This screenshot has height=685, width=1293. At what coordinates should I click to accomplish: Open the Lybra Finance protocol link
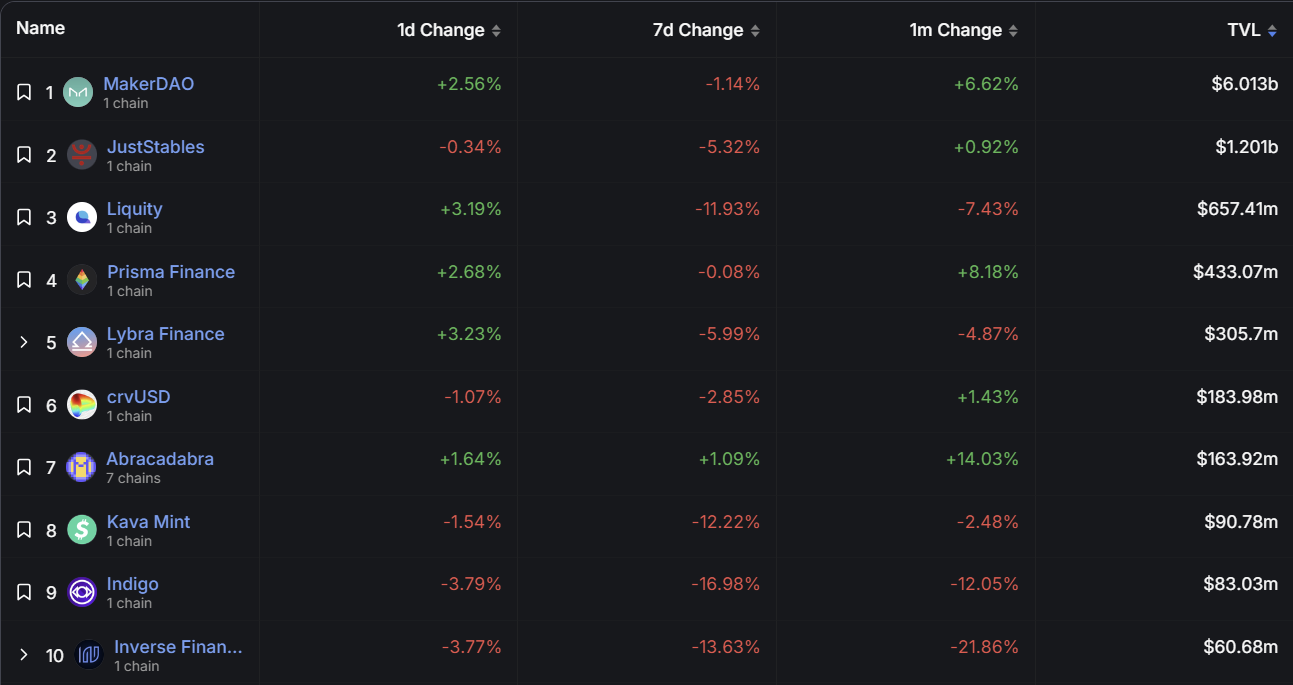(x=165, y=334)
